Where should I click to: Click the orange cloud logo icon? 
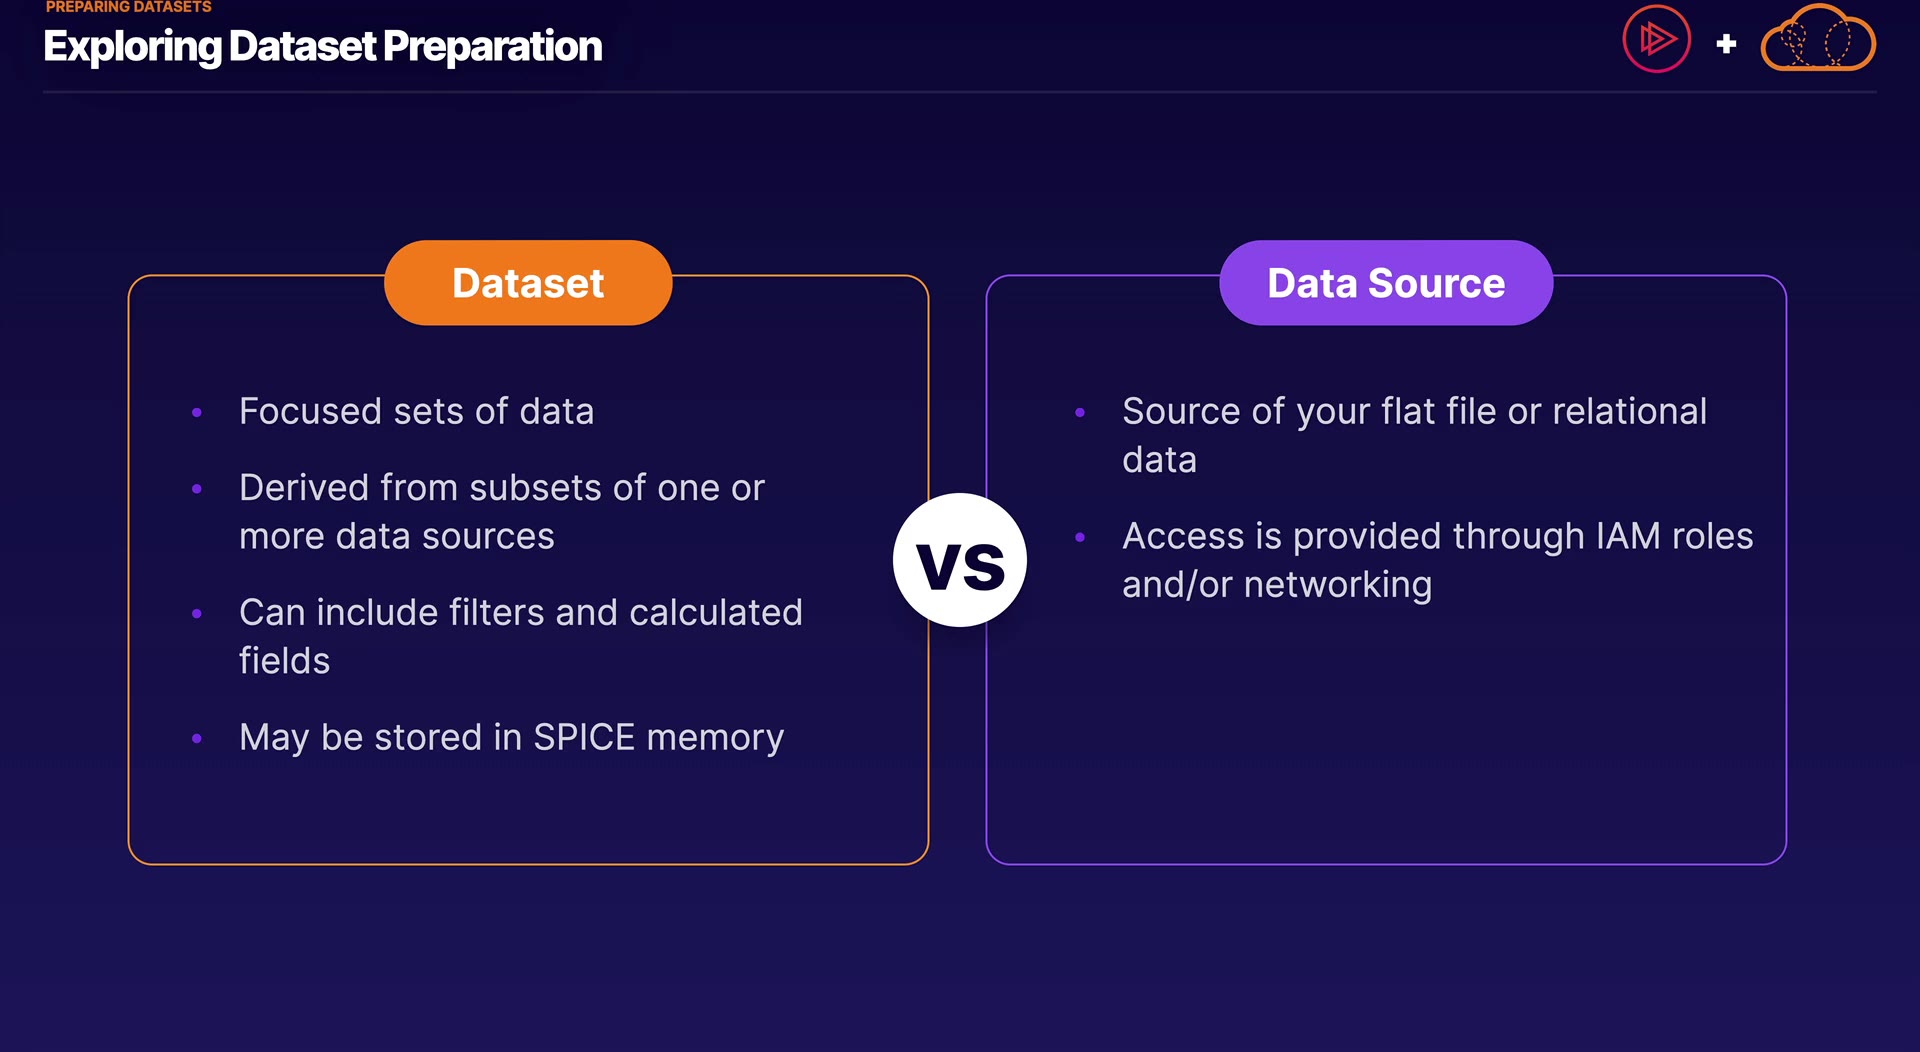point(1817,40)
